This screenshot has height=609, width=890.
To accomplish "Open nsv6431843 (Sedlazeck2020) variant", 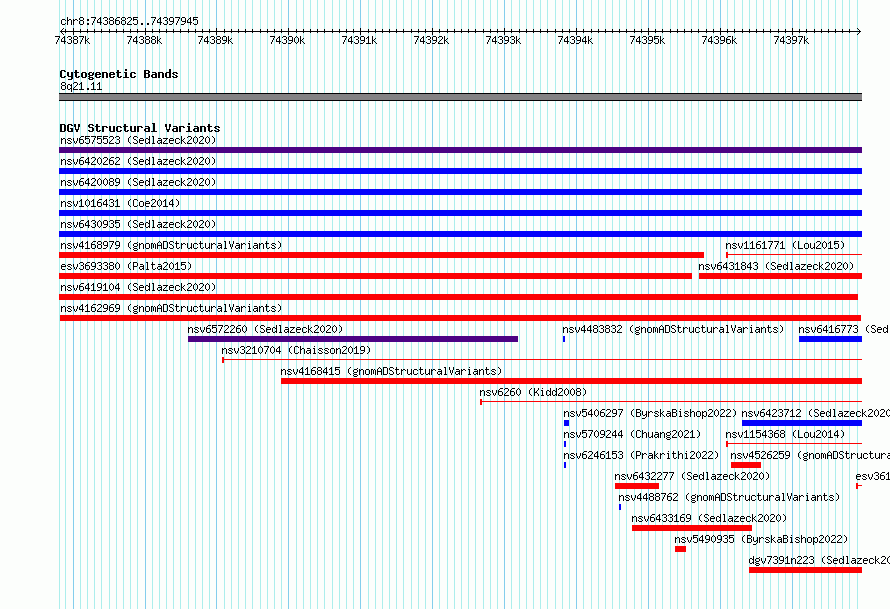I will point(776,266).
